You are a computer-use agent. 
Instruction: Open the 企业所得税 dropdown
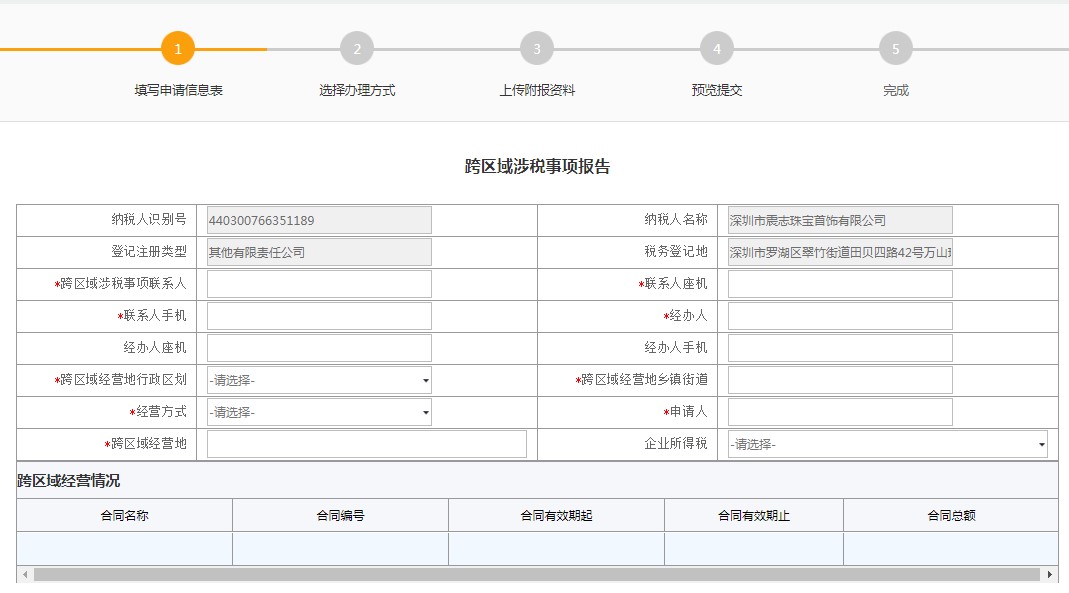[887, 444]
